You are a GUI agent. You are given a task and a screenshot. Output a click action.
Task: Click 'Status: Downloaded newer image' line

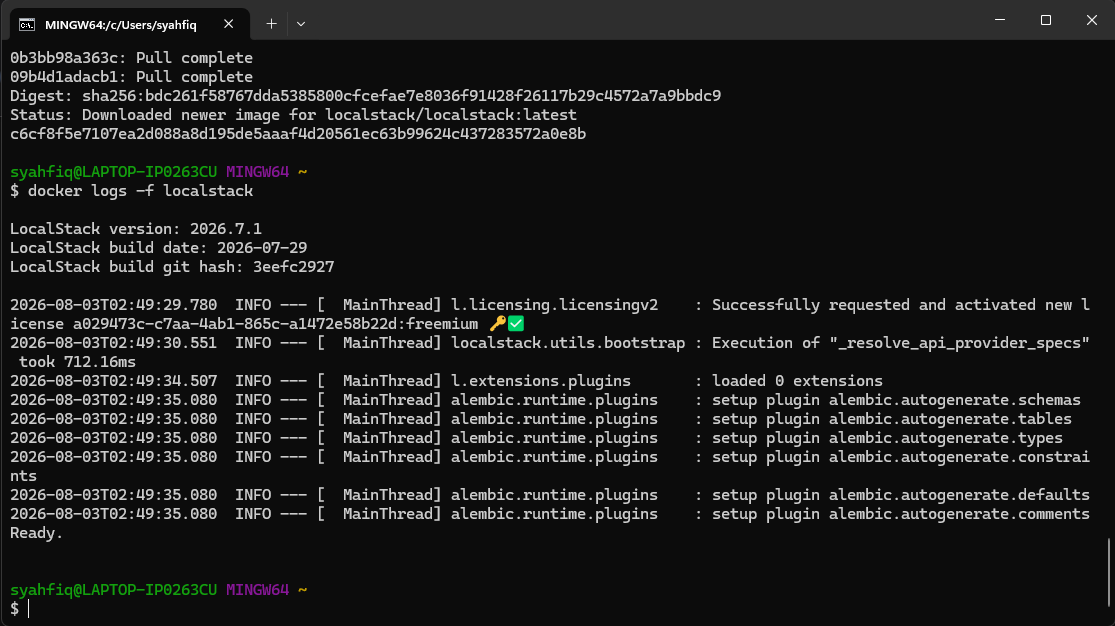[293, 115]
